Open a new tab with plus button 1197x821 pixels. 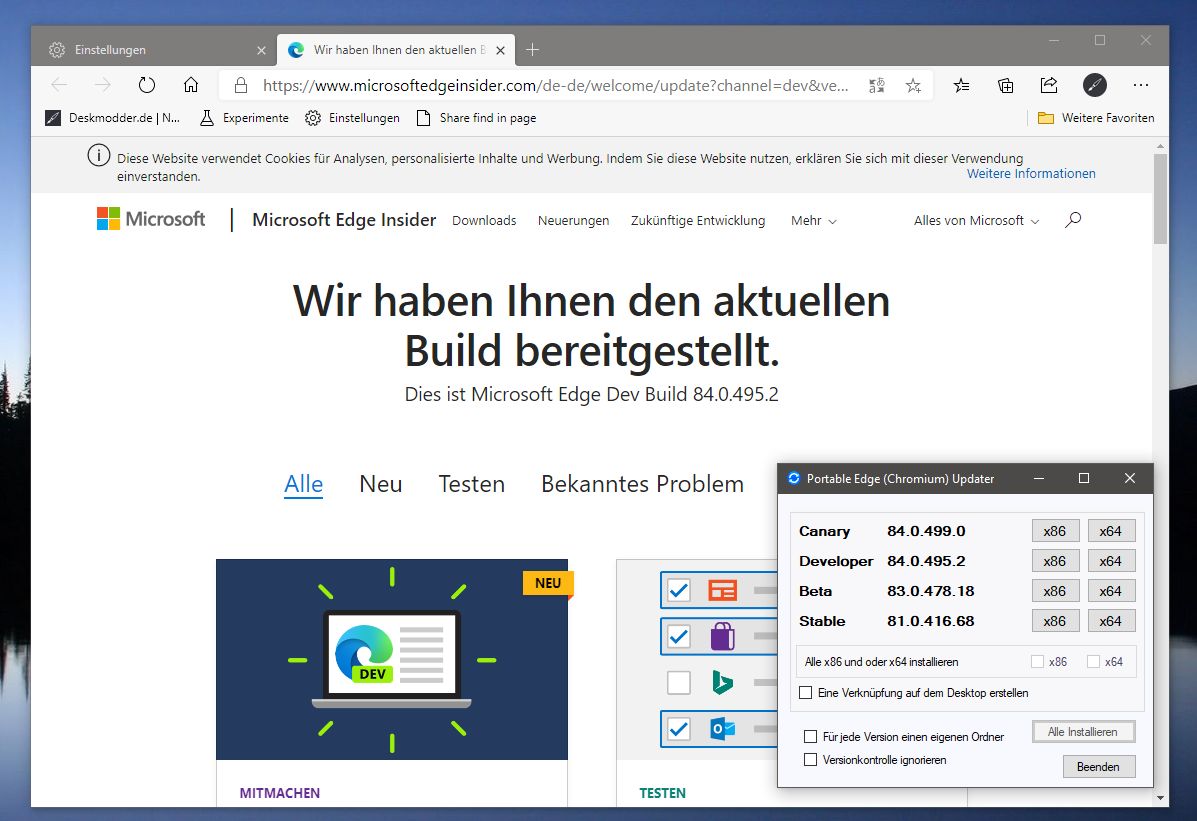533,50
